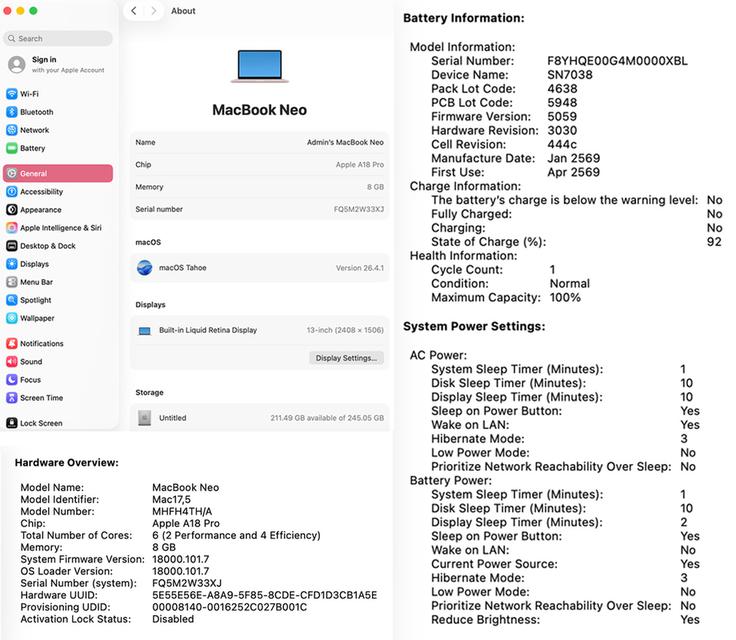Select the Screen Time sidebar item
Image resolution: width=736 pixels, height=640 pixels.
tap(35, 398)
